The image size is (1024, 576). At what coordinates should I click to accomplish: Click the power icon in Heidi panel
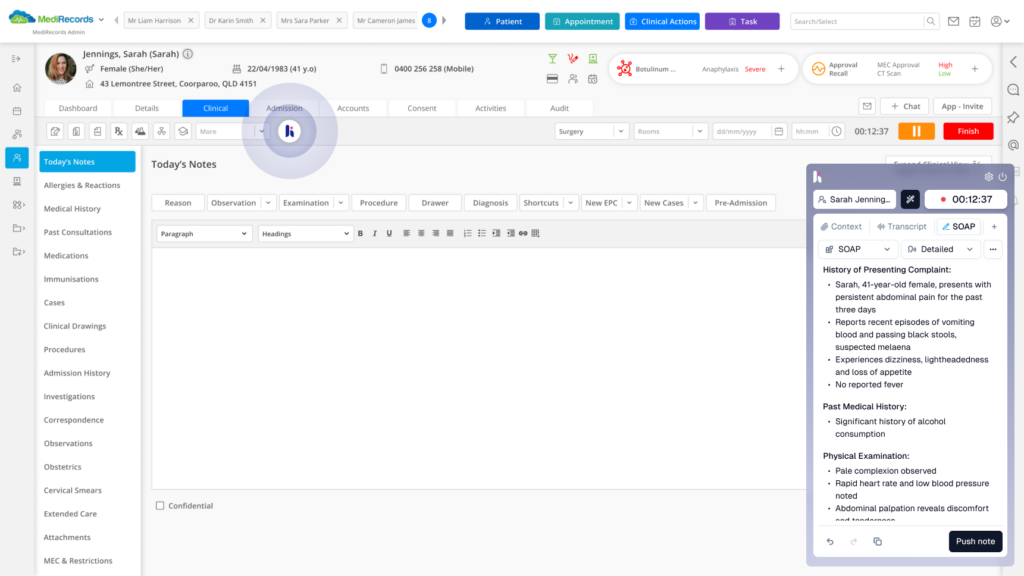(1002, 177)
